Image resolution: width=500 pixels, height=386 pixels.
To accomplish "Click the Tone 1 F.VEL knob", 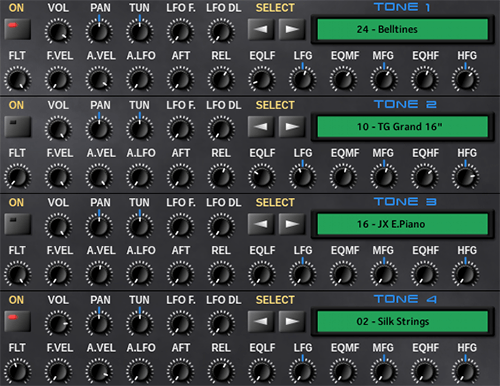I will pyautogui.click(x=58, y=79).
